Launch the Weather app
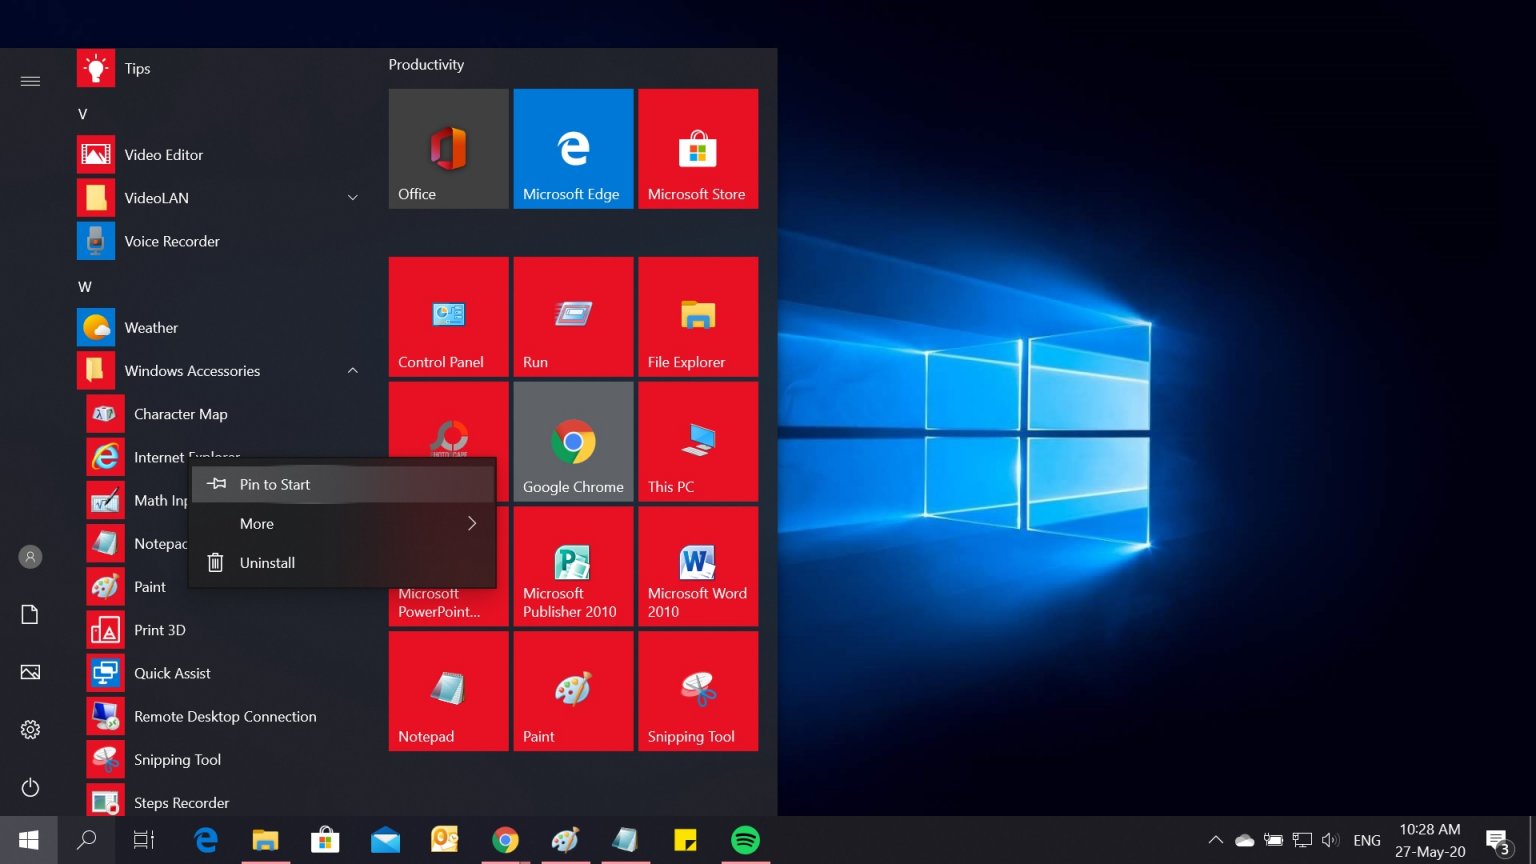This screenshot has width=1536, height=864. [x=151, y=327]
